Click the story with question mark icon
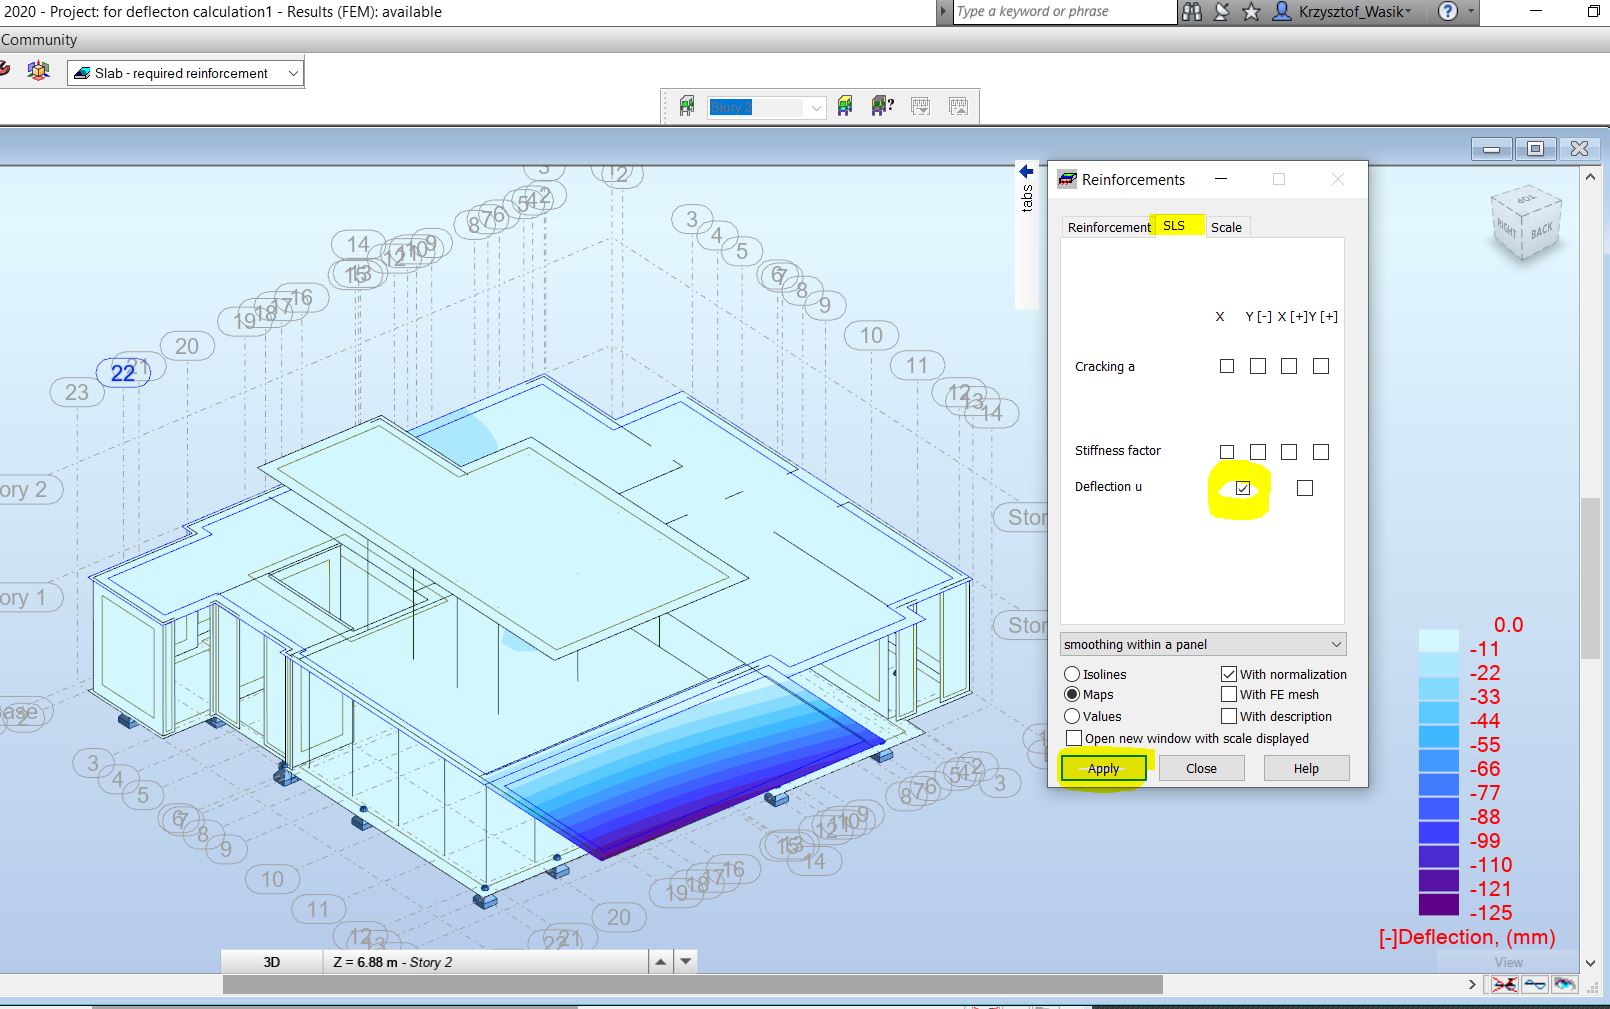The width and height of the screenshot is (1610, 1009). pos(882,106)
